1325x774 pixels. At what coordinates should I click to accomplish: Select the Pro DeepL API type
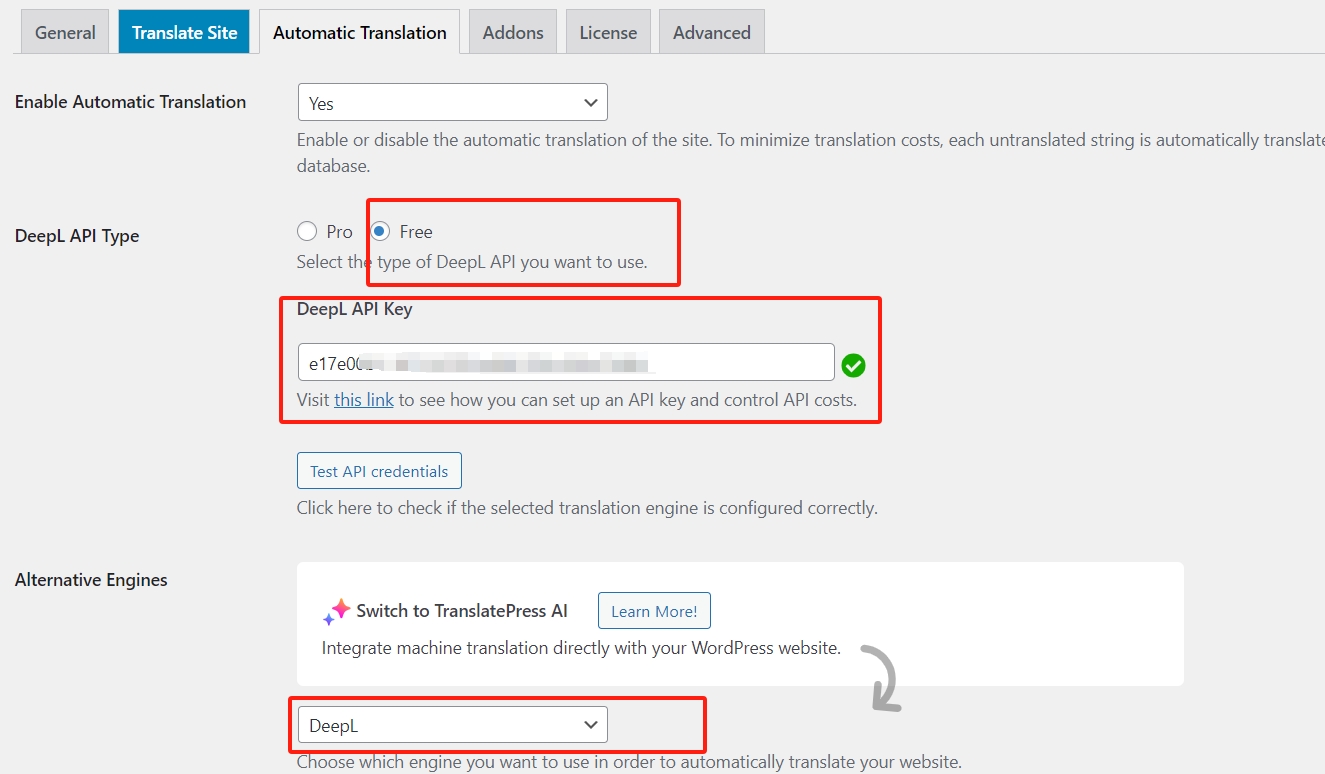tap(307, 232)
